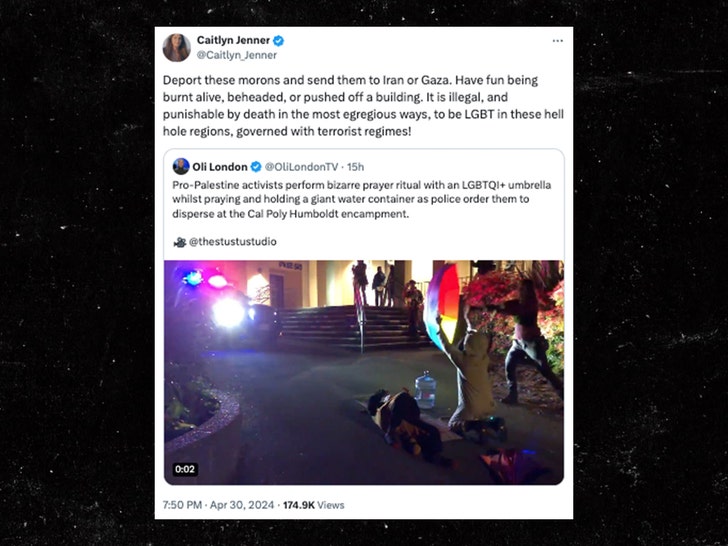Screen dimensions: 728x546
Task: Open the @thestustustudio mention link
Action: (233, 242)
